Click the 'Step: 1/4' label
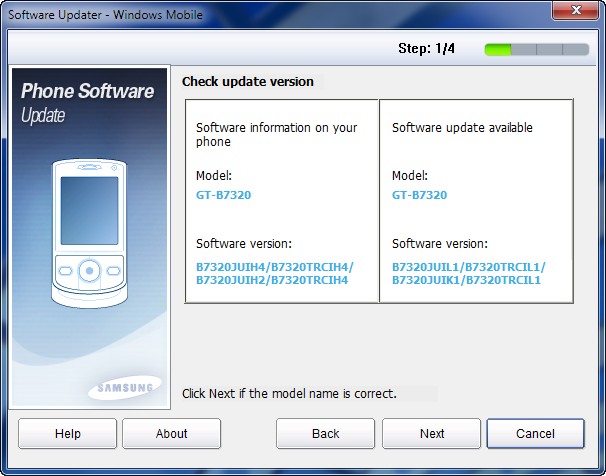Screen dimensions: 606x476 [426, 49]
